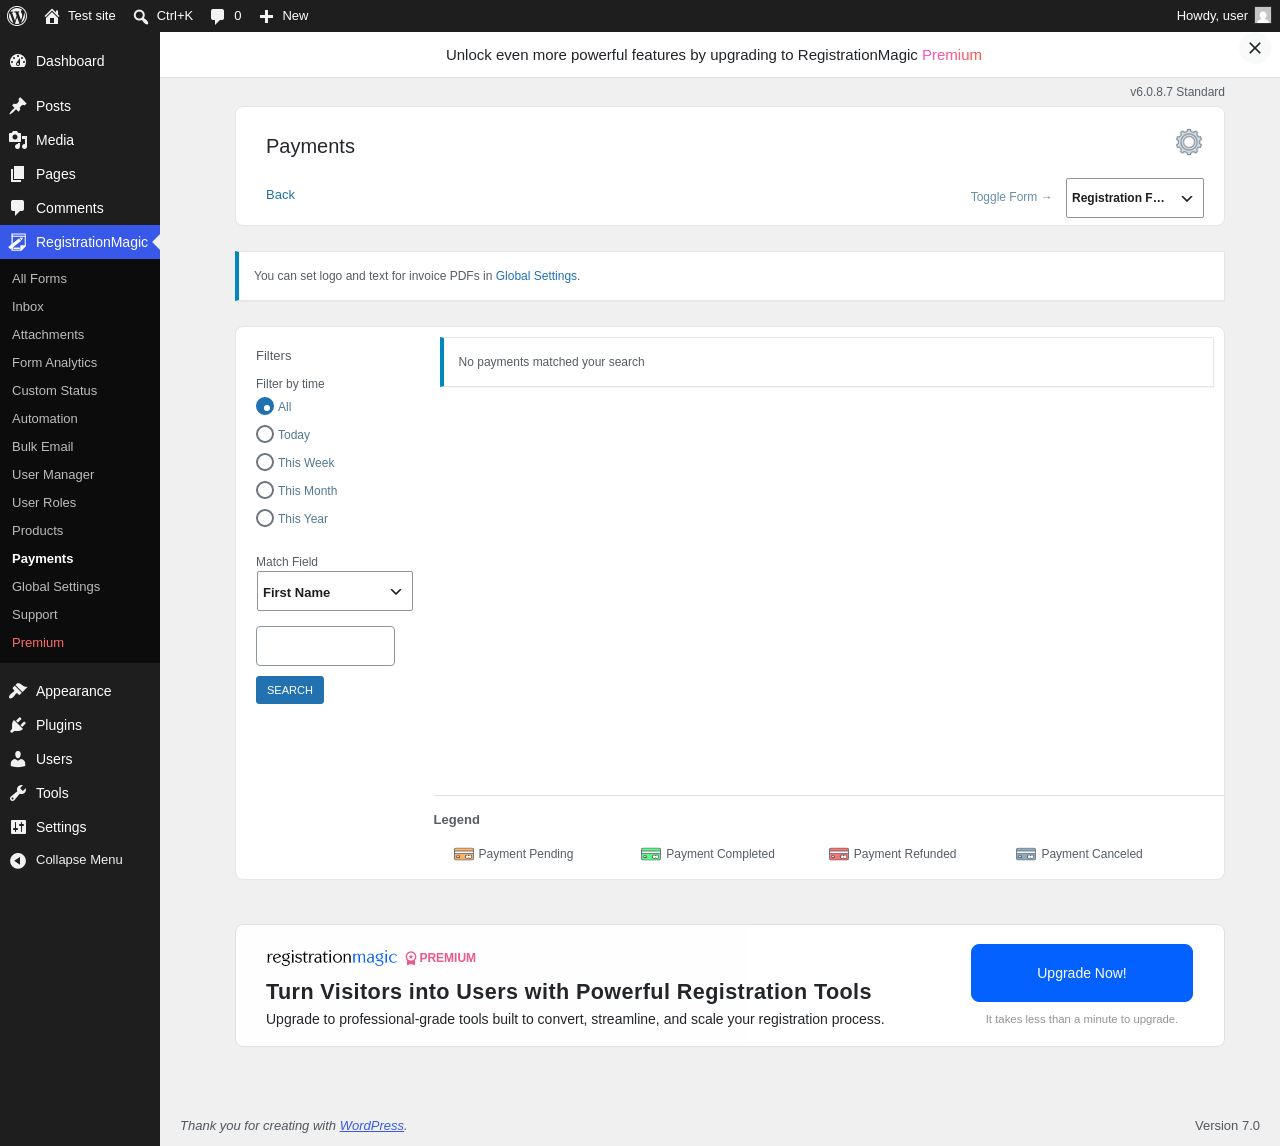Select the This Week time filter
Screen dimensions: 1280x1146
(265, 462)
